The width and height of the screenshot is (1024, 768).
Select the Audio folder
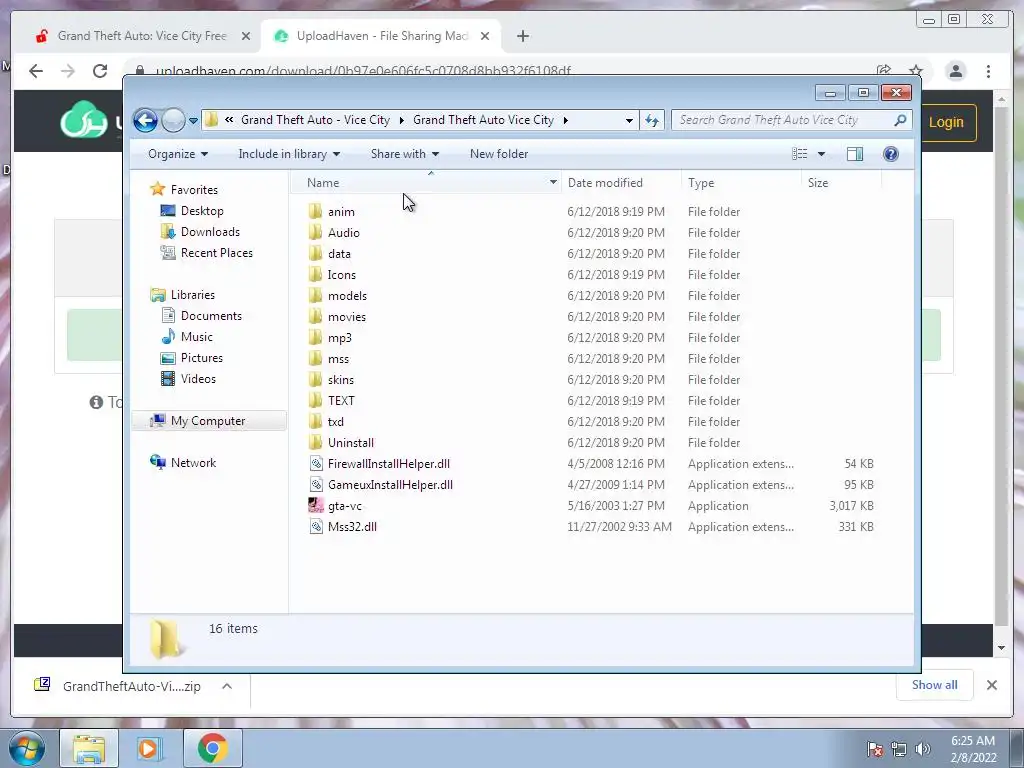pos(344,232)
